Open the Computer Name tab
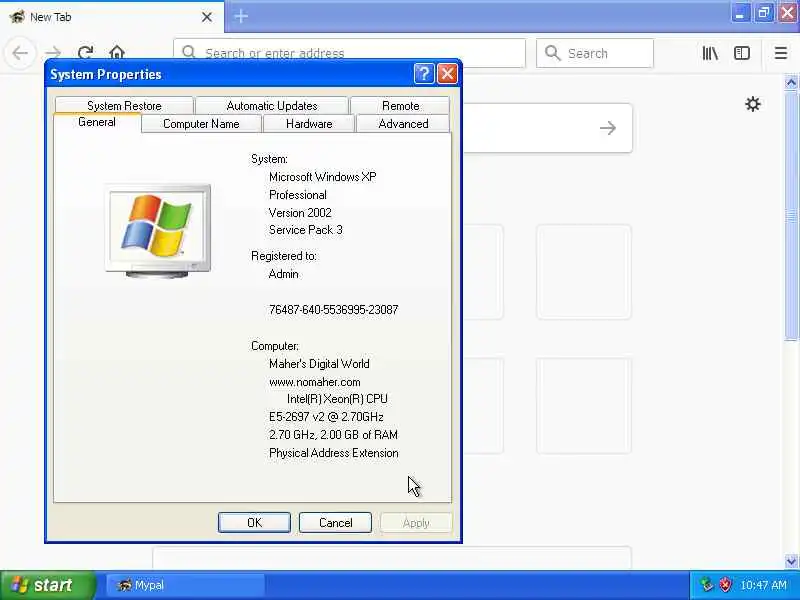 point(201,124)
